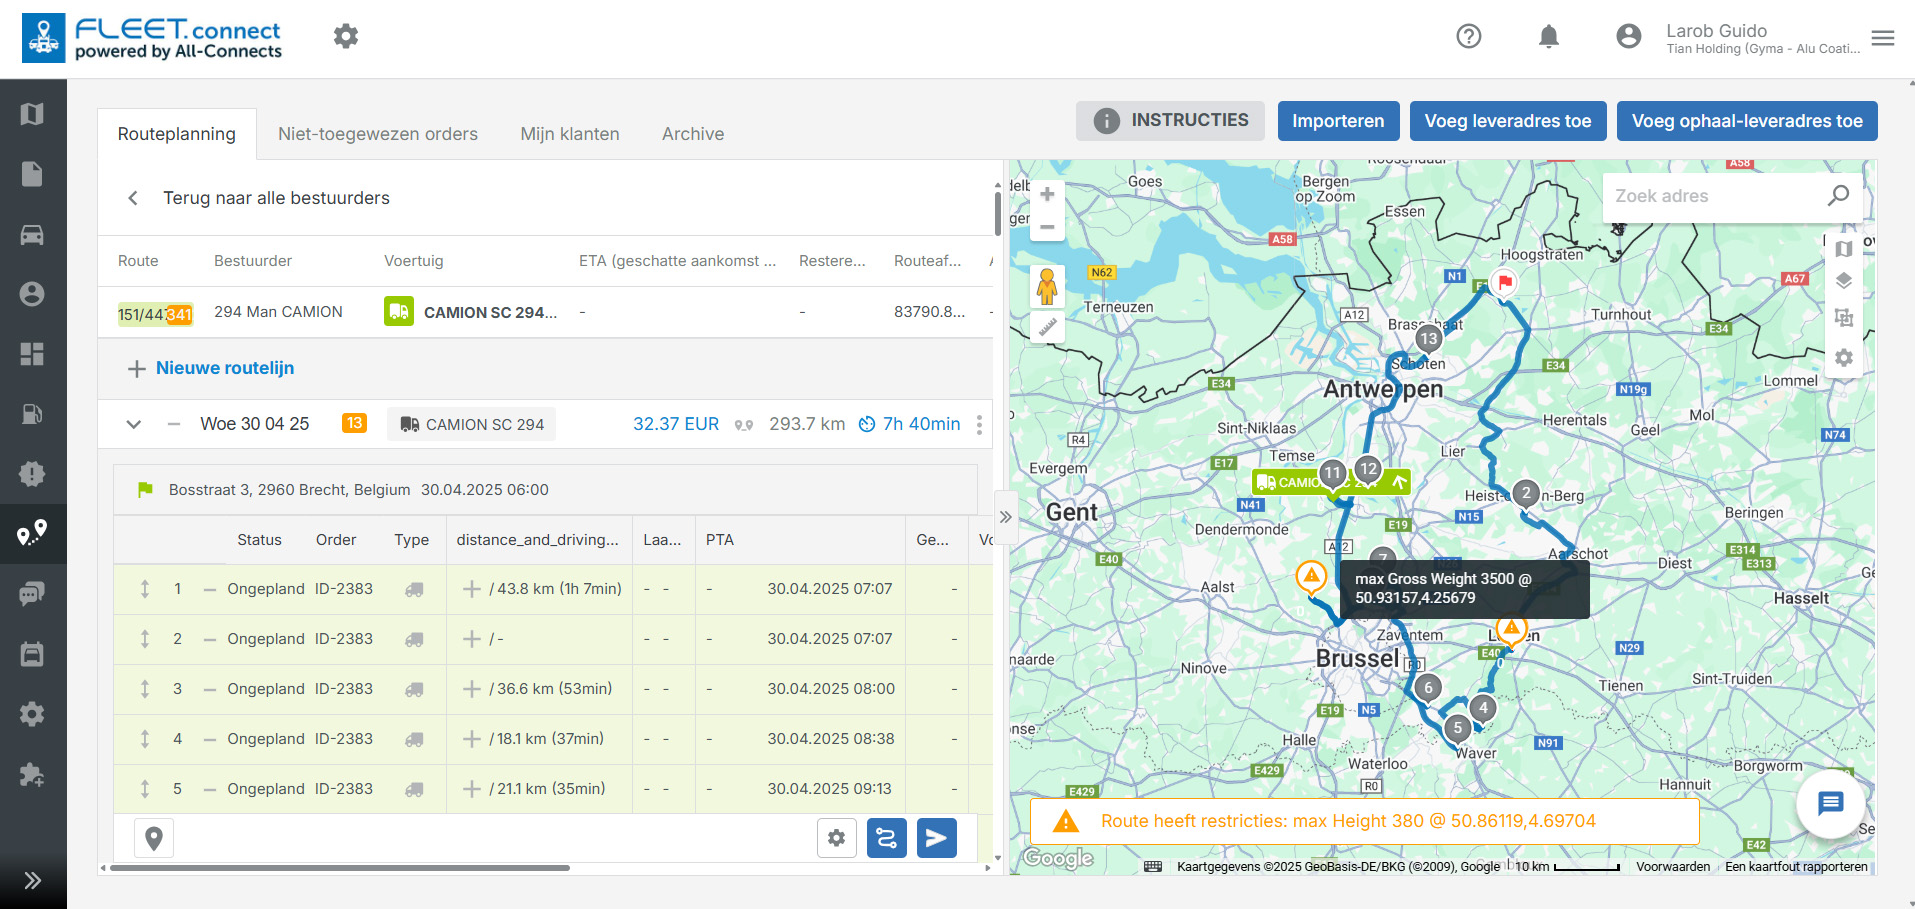
Task: Switch to Mijn klanten tab
Action: (570, 134)
